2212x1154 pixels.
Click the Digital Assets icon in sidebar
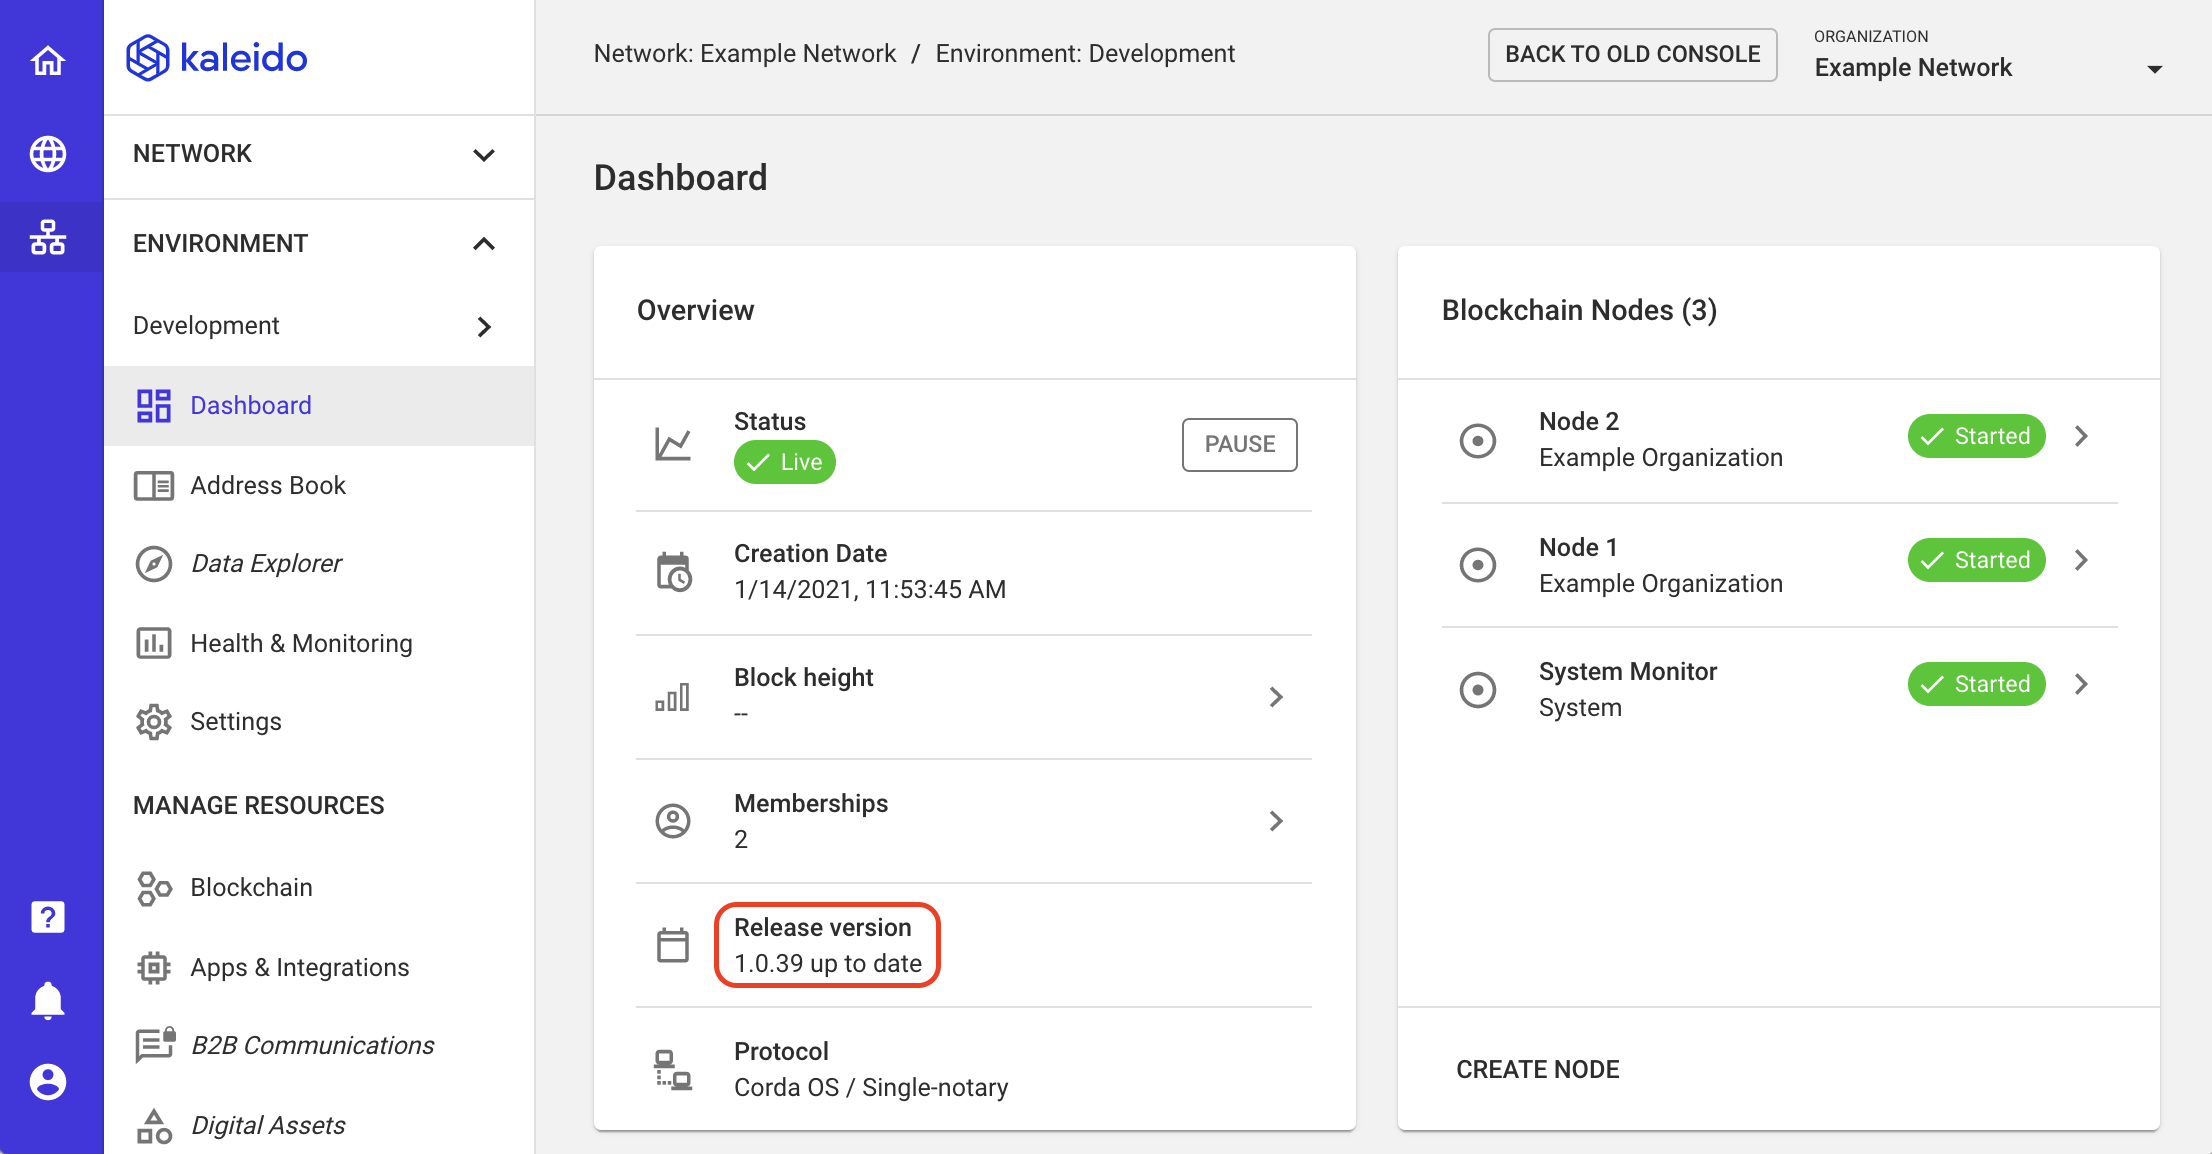pyautogui.click(x=157, y=1125)
